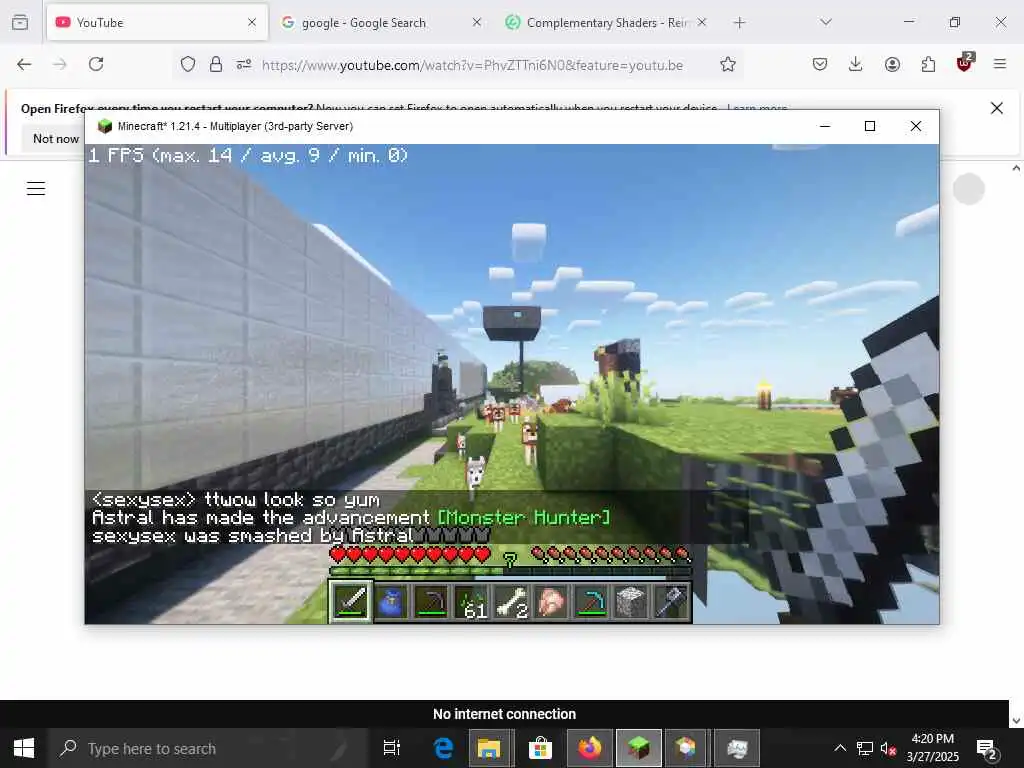Reload the YouTube page

[x=96, y=64]
